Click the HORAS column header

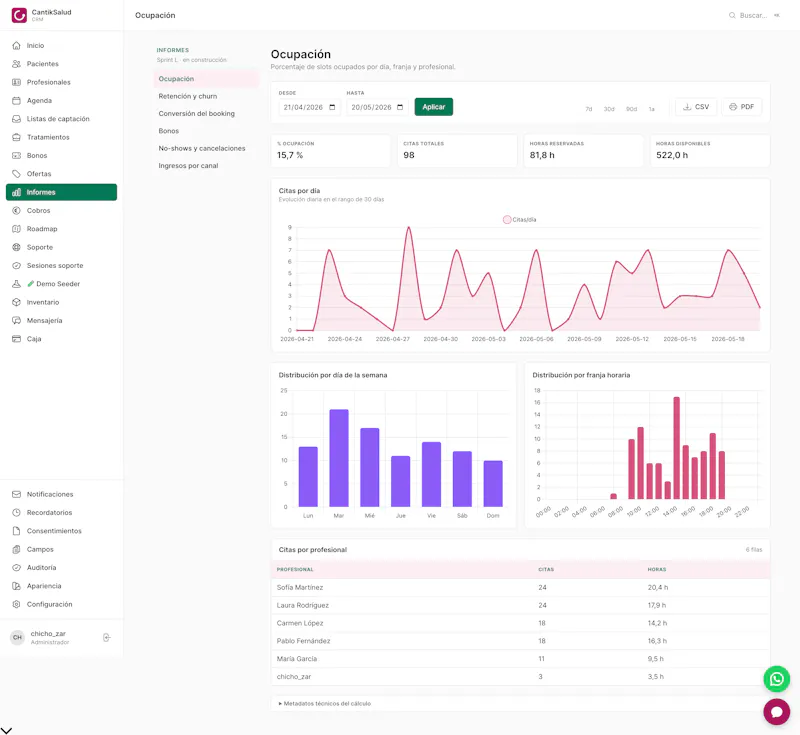pyautogui.click(x=657, y=569)
